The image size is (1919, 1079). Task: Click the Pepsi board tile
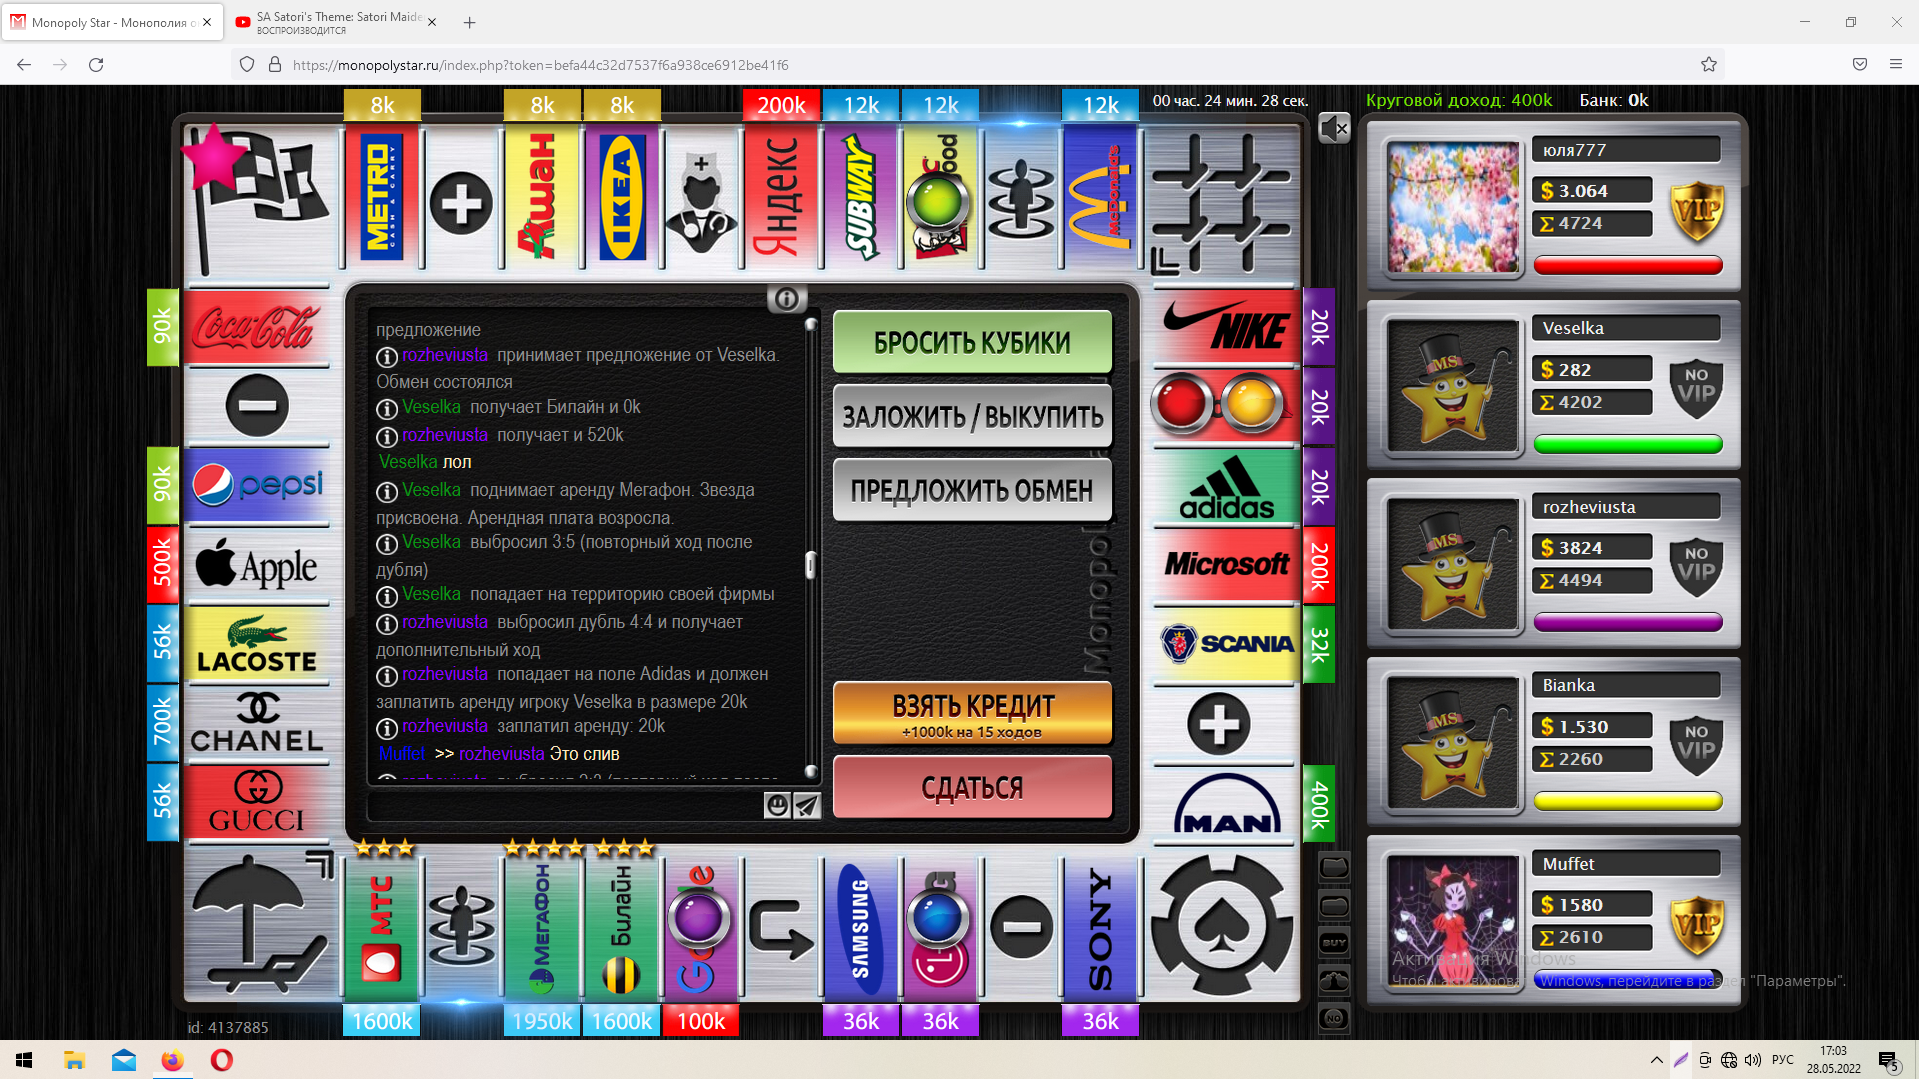(x=256, y=486)
